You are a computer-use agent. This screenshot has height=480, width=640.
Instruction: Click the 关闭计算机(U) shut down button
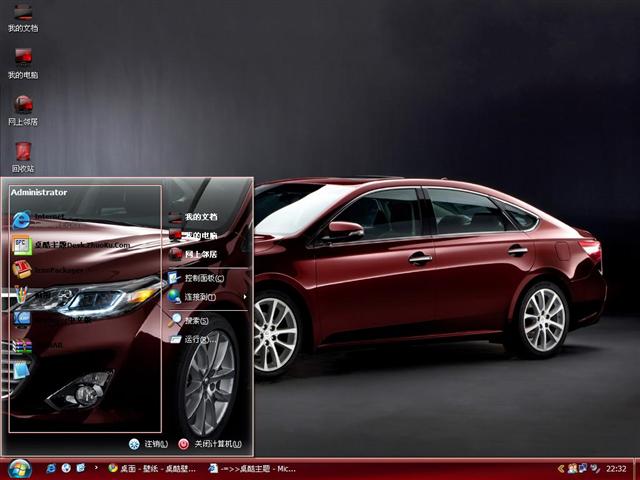tap(210, 444)
